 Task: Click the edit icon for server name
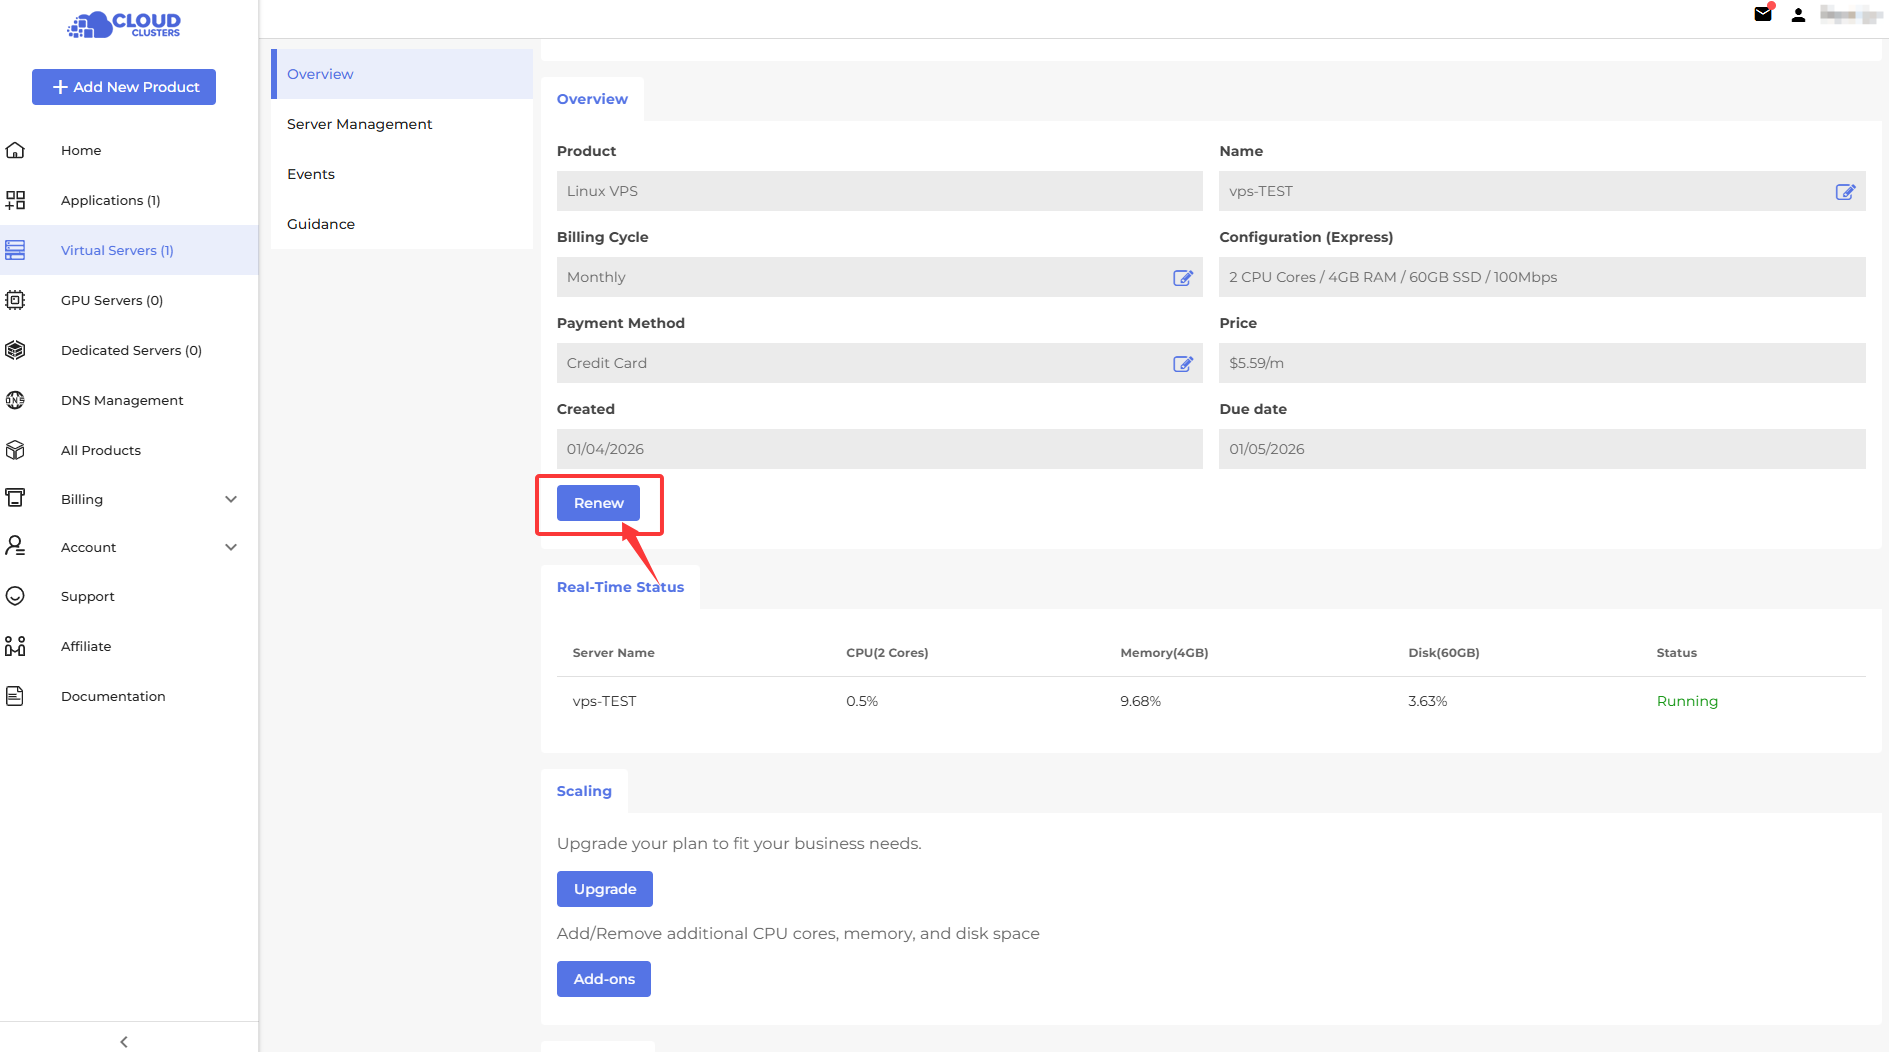(1845, 192)
